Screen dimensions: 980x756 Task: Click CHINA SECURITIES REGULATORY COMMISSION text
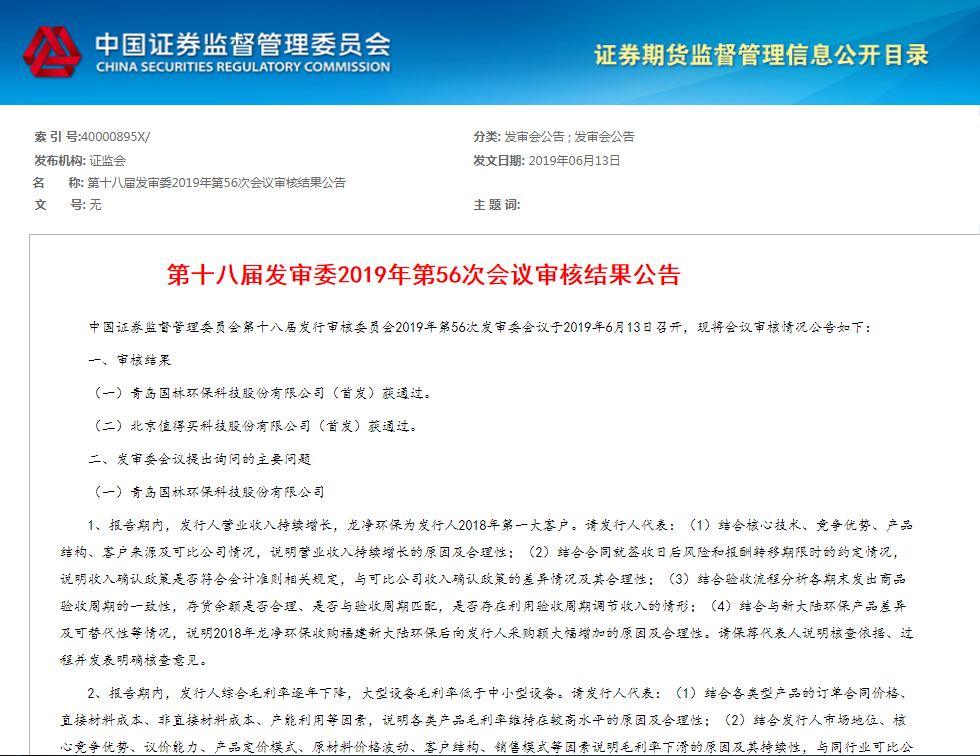pos(243,67)
